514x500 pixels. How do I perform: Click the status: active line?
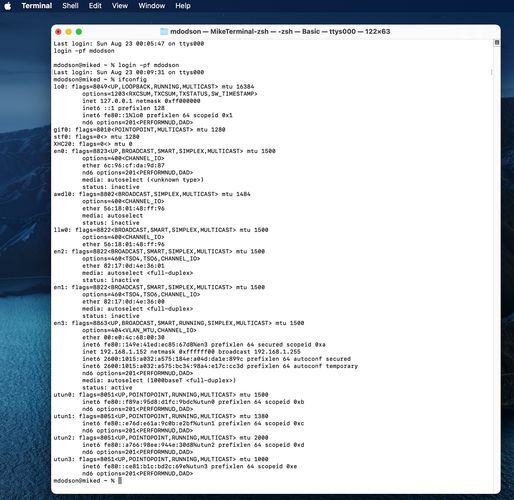click(x=107, y=388)
